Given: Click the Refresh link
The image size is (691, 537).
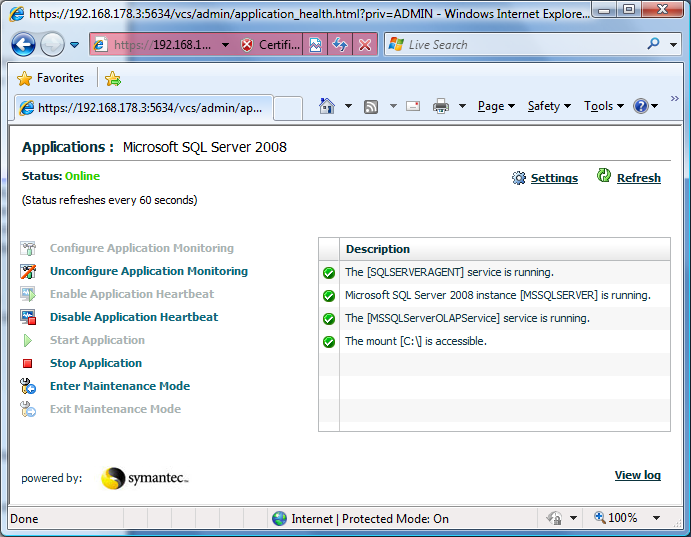Looking at the screenshot, I should point(639,178).
